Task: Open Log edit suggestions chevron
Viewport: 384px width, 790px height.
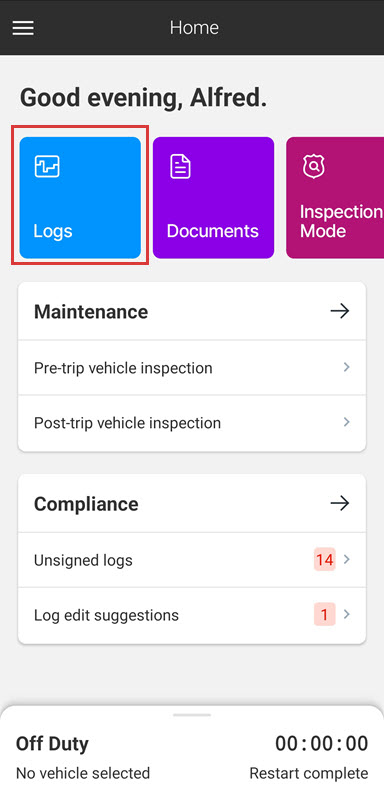Action: (347, 614)
